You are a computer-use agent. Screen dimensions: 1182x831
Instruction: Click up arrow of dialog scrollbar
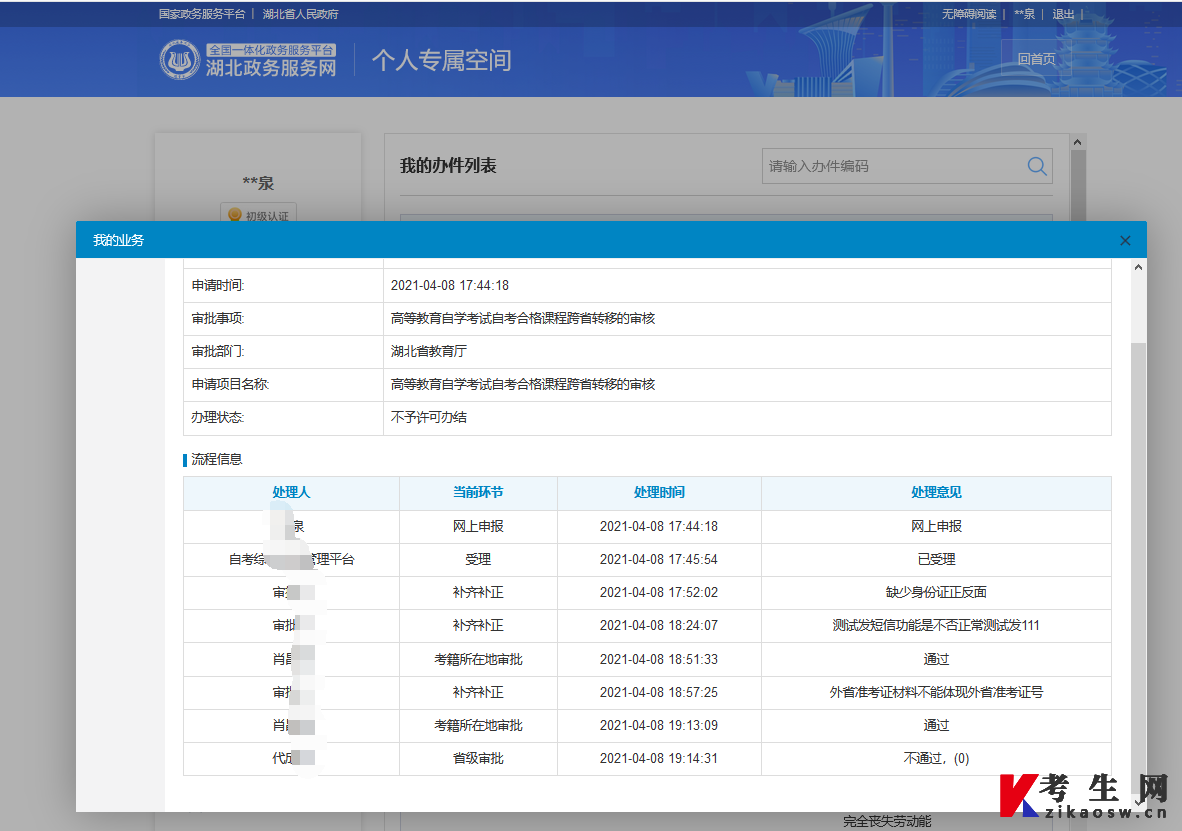1138,267
